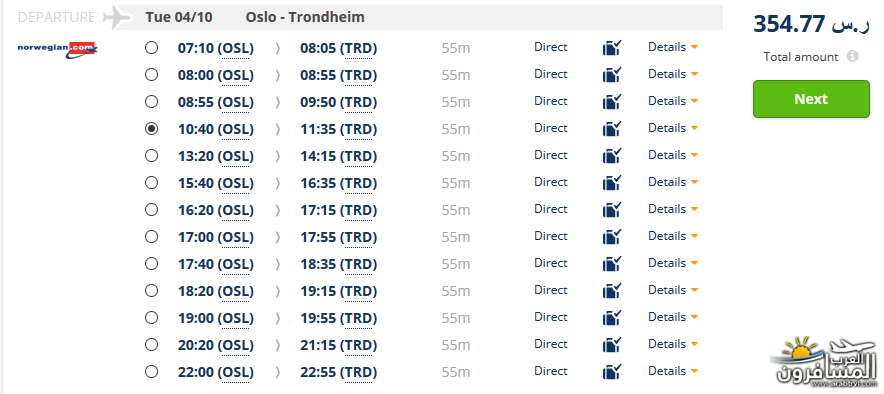This screenshot has width=884, height=394.
Task: Choose the 22:00 OSL flight radio button
Action: coord(151,371)
